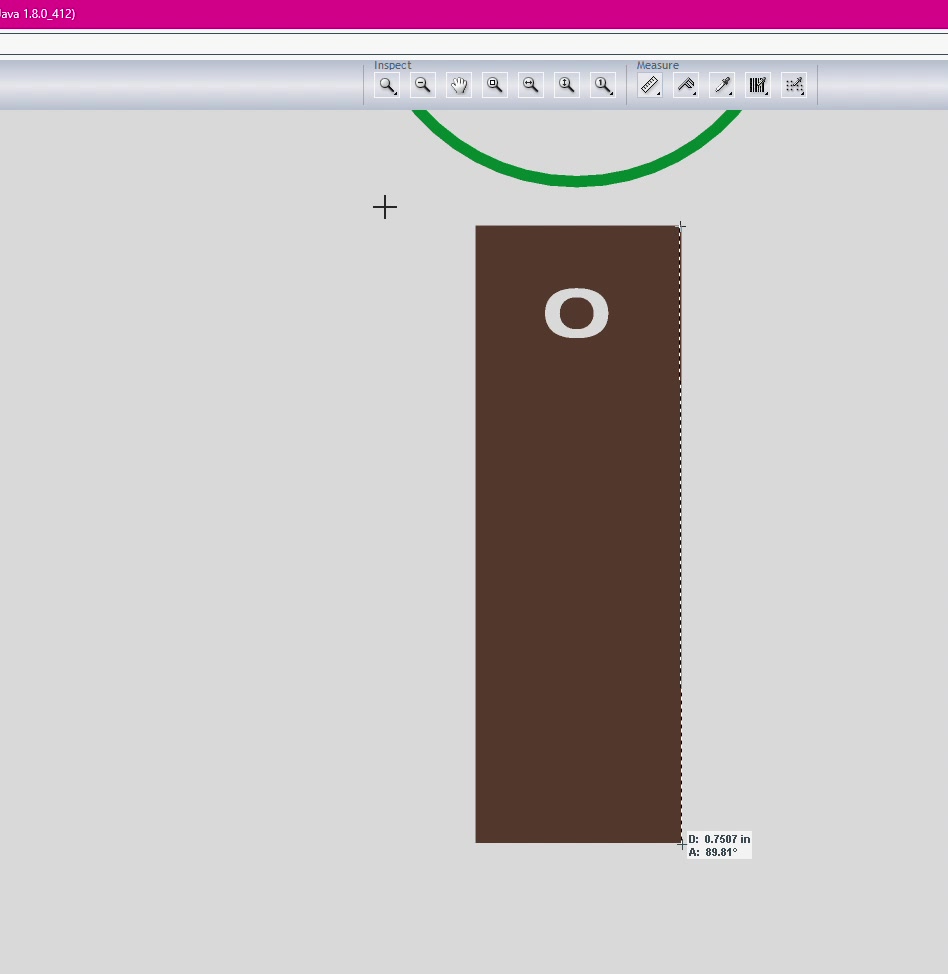Click the Inspect toolbar group label

pos(392,65)
